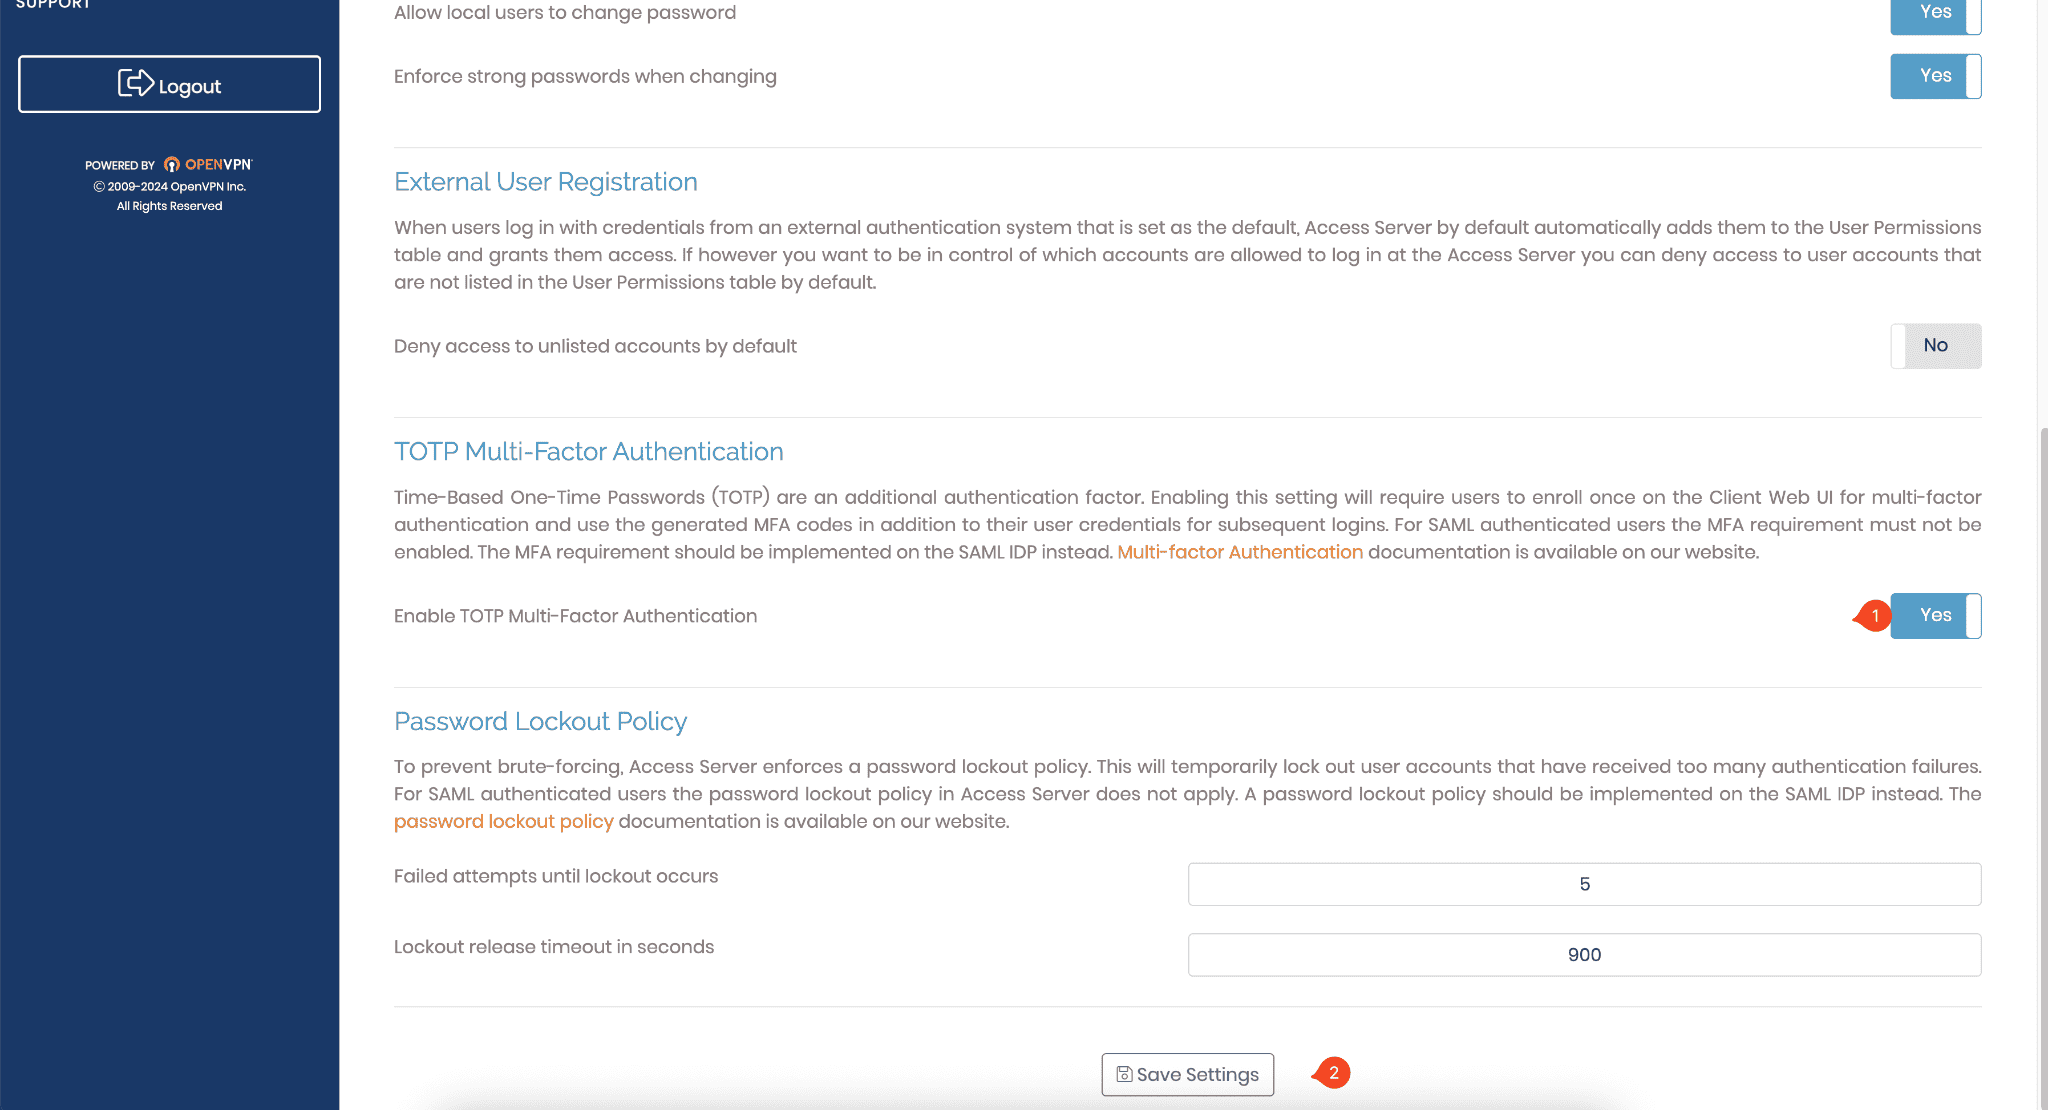Click the TOTP Multi-Factor Authentication heading
Viewport: 2048px width, 1110px height.
coord(588,452)
